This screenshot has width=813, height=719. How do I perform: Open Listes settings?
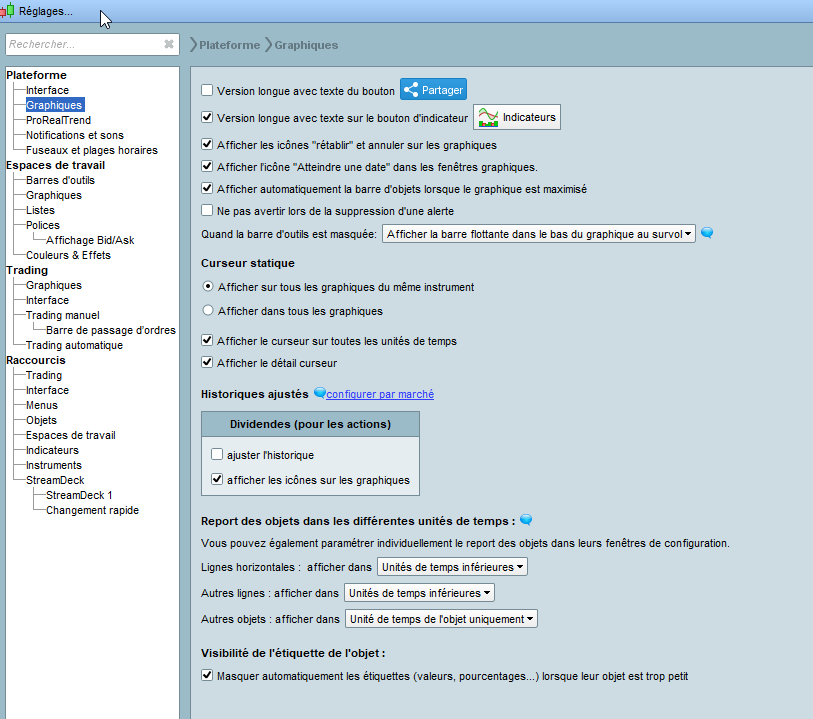pyautogui.click(x=40, y=210)
